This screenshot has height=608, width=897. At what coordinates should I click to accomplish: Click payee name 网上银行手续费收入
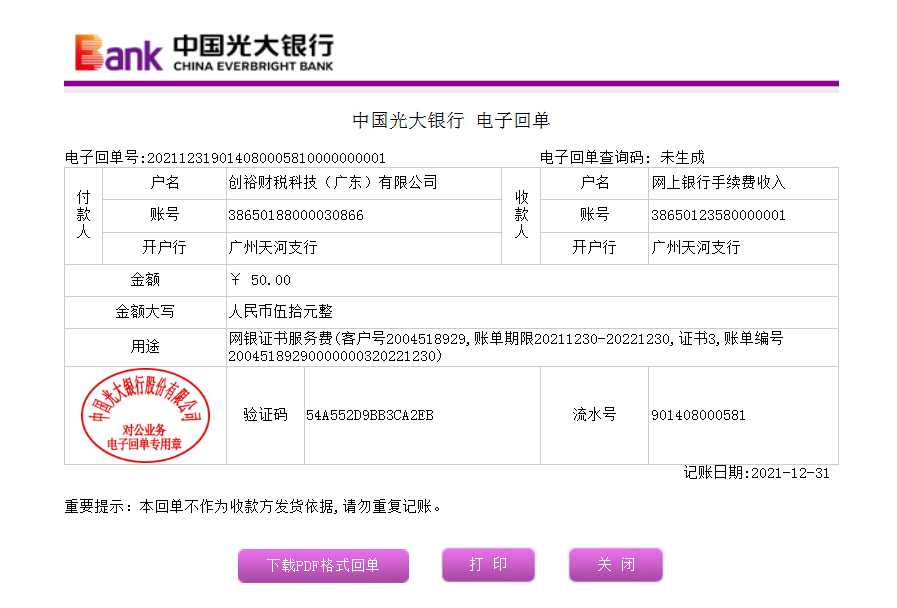[718, 183]
